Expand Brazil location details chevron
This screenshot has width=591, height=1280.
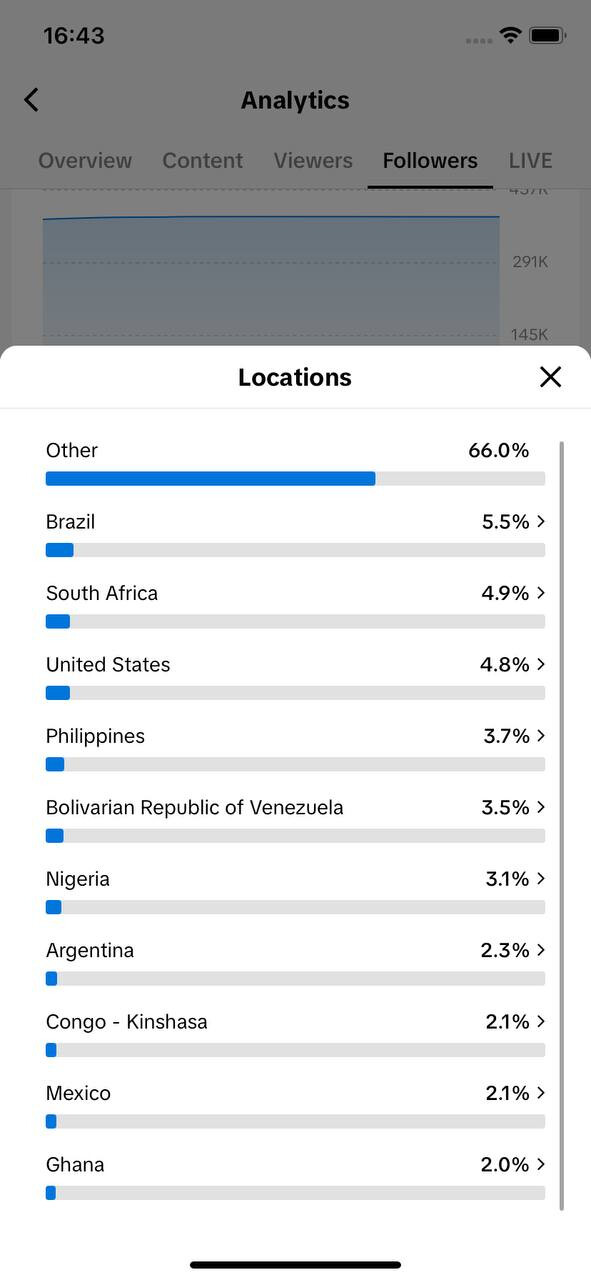[x=541, y=521]
